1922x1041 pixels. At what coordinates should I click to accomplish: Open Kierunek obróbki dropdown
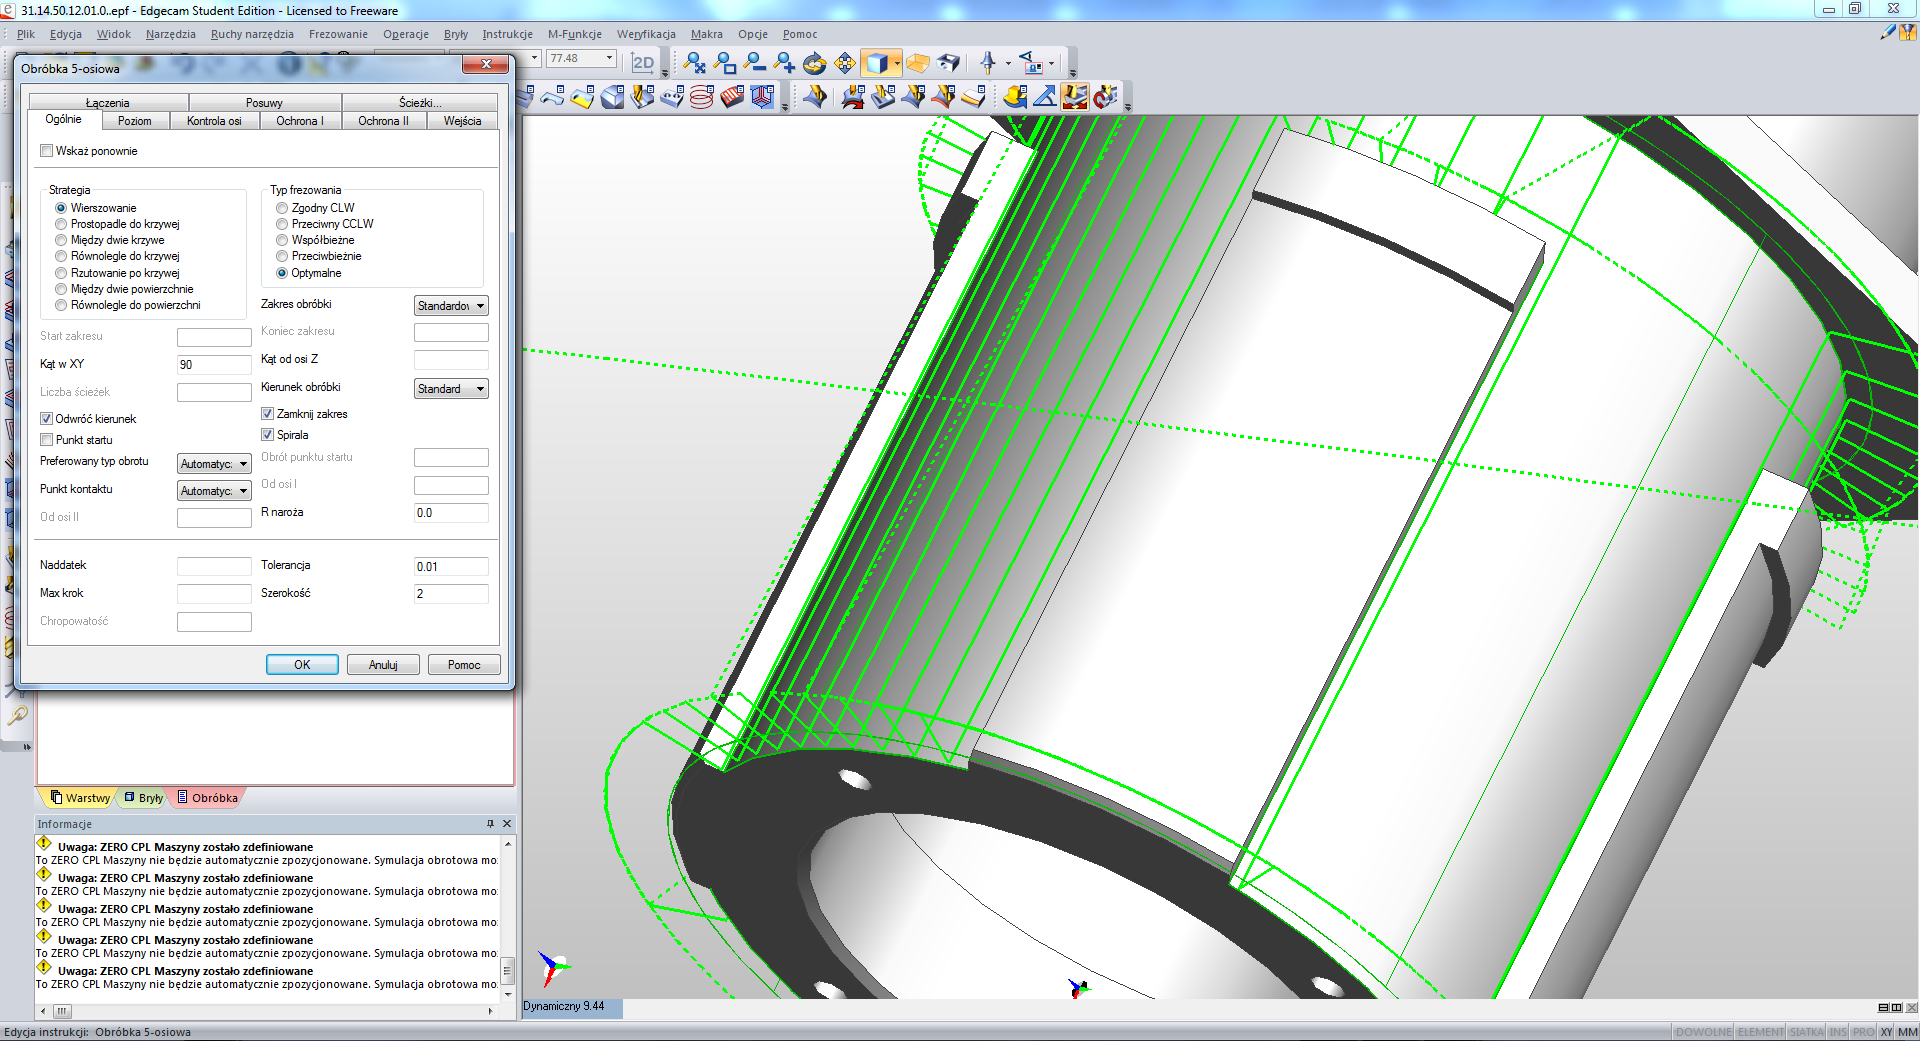click(x=451, y=389)
